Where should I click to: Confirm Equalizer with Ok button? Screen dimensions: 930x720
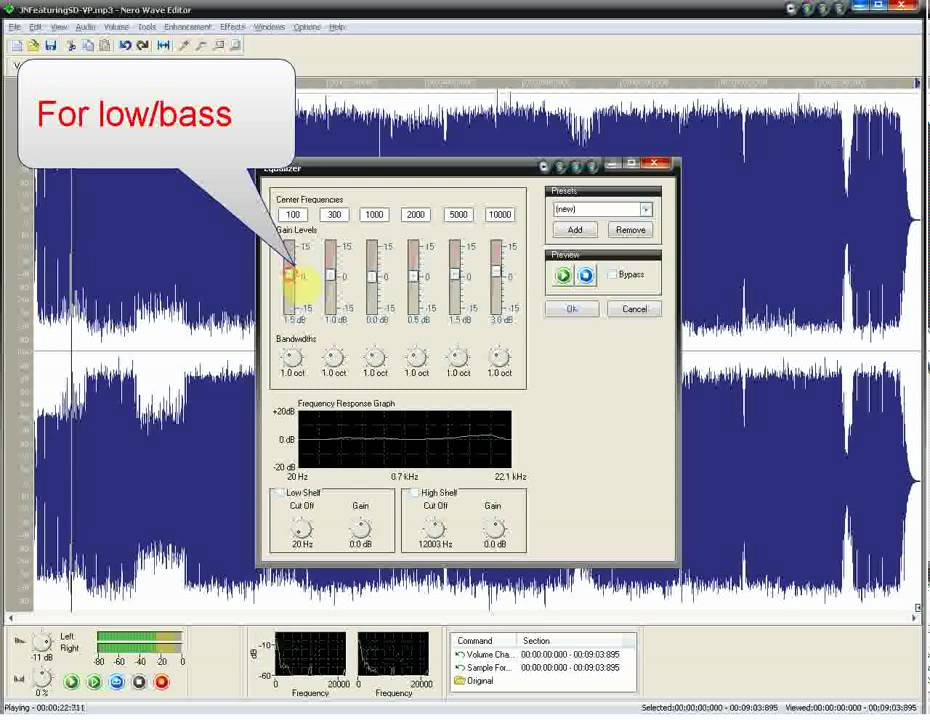[571, 309]
